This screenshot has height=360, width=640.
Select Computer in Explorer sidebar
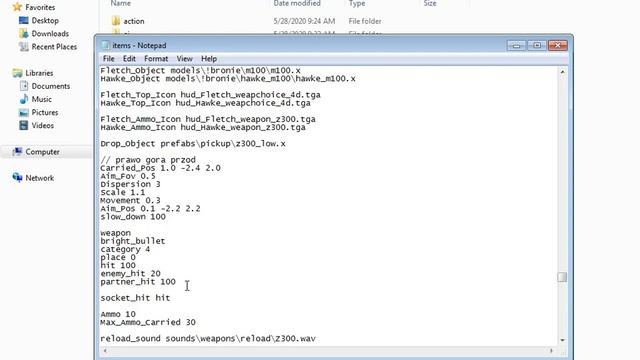coord(42,152)
